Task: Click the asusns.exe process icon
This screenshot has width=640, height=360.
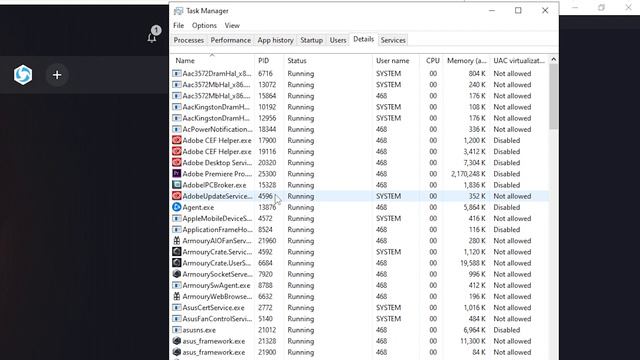Action: point(176,330)
